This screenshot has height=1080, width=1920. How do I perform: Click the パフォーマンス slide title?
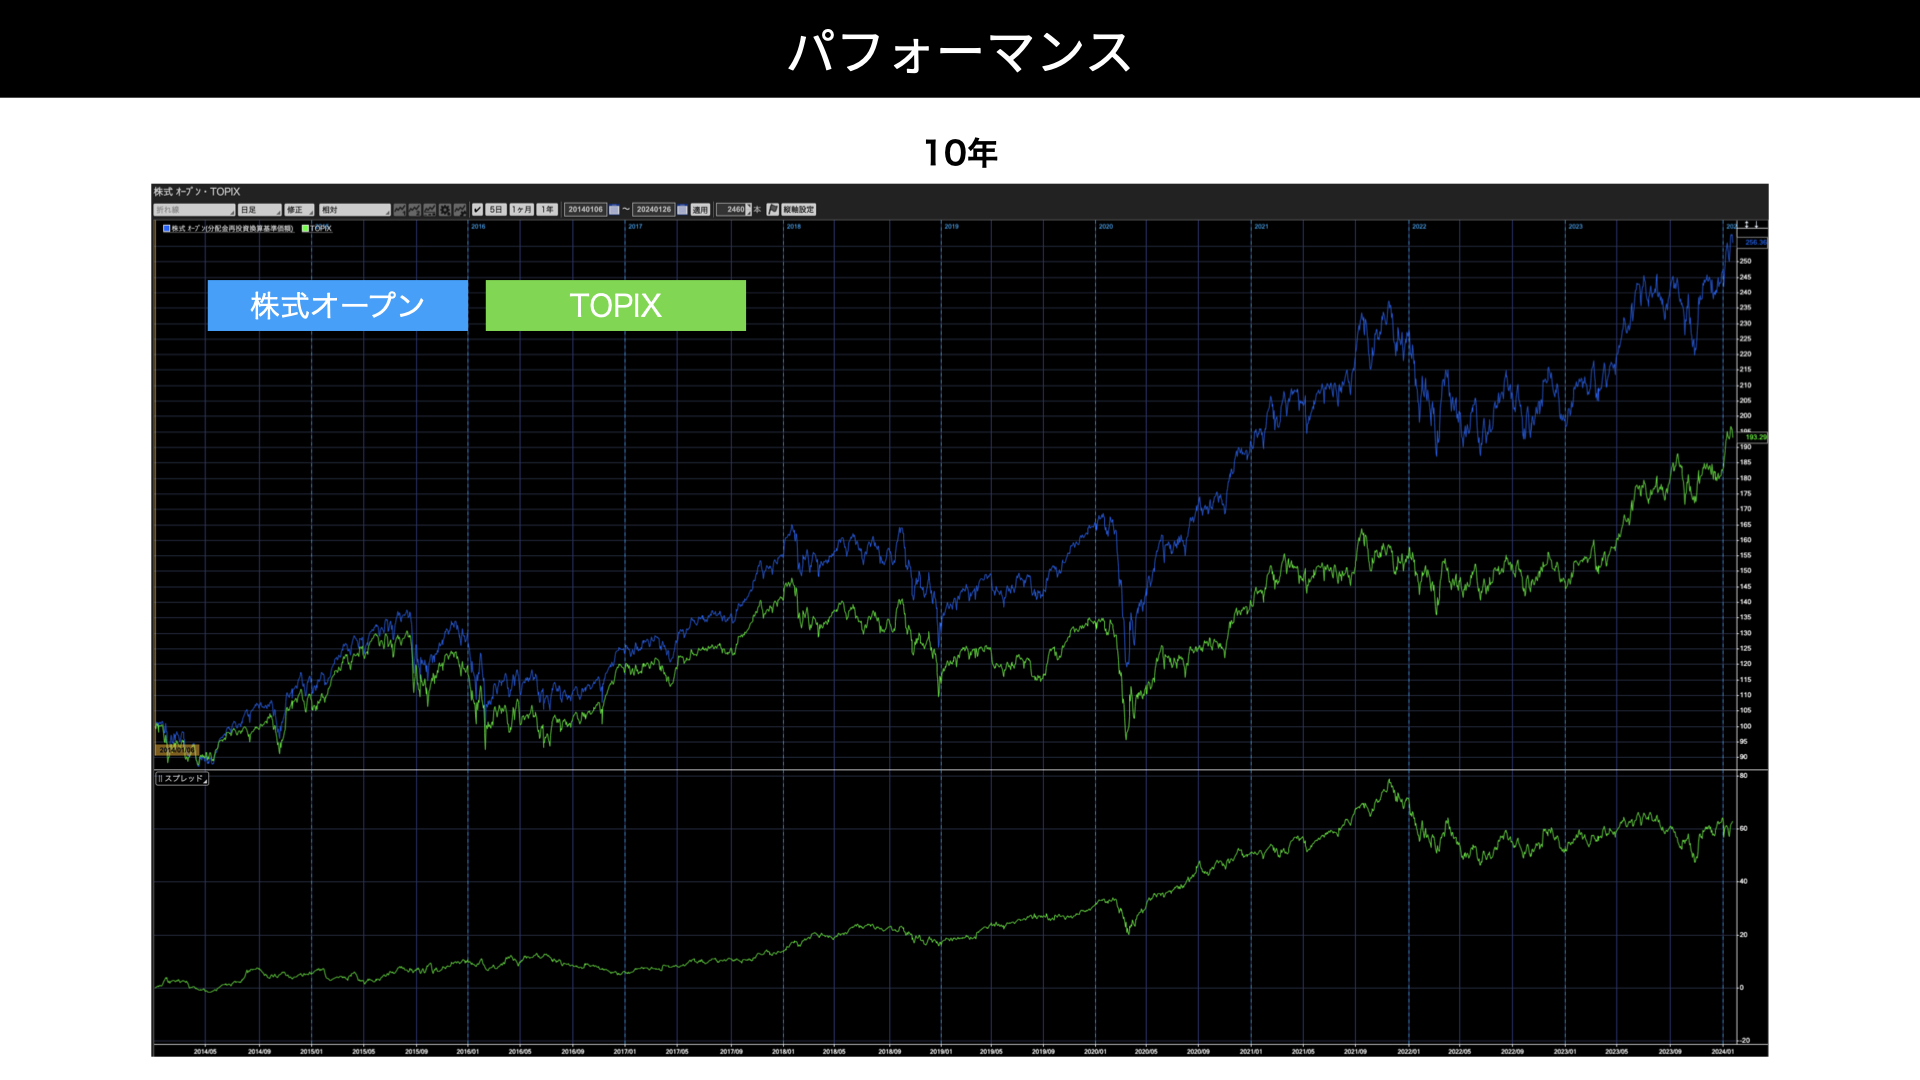point(960,51)
